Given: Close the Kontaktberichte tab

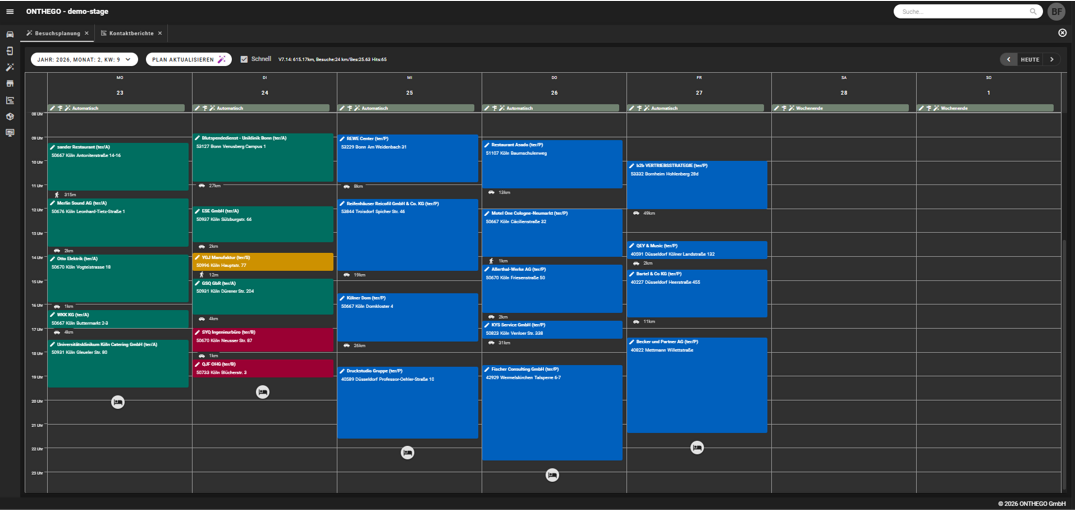Looking at the screenshot, I should pyautogui.click(x=160, y=33).
